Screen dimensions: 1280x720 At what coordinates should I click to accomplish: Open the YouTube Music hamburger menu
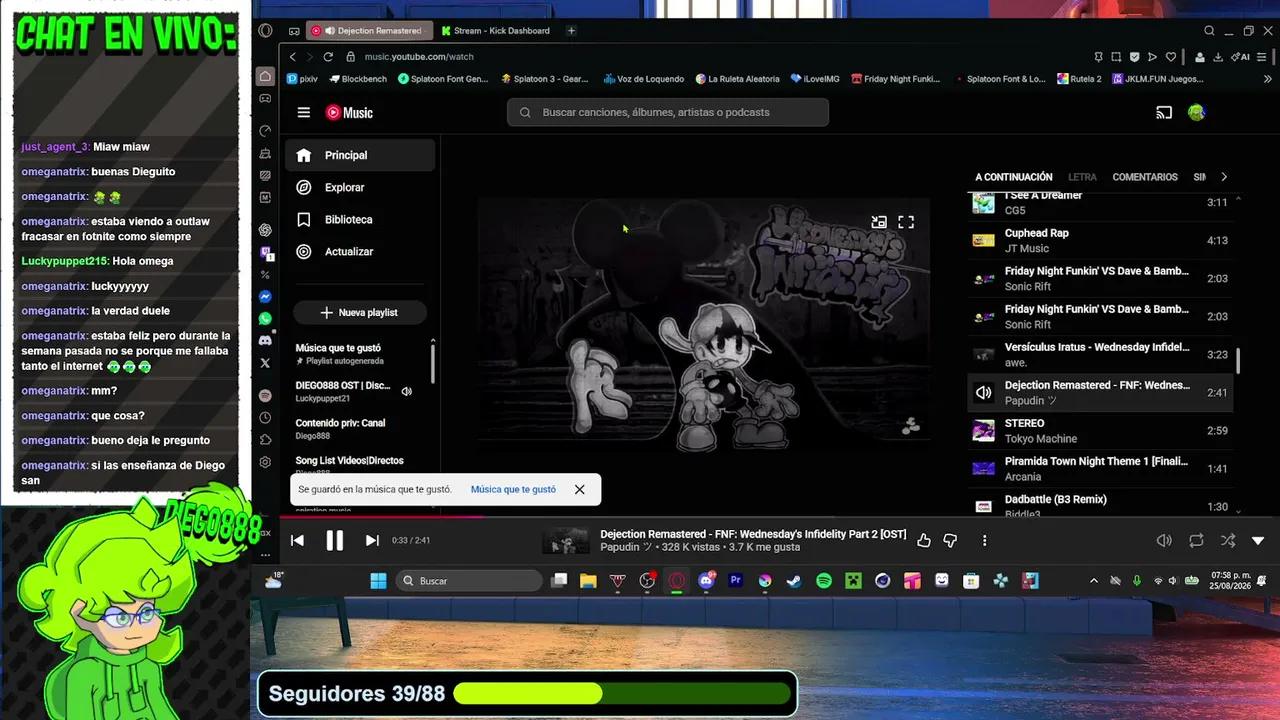click(304, 113)
